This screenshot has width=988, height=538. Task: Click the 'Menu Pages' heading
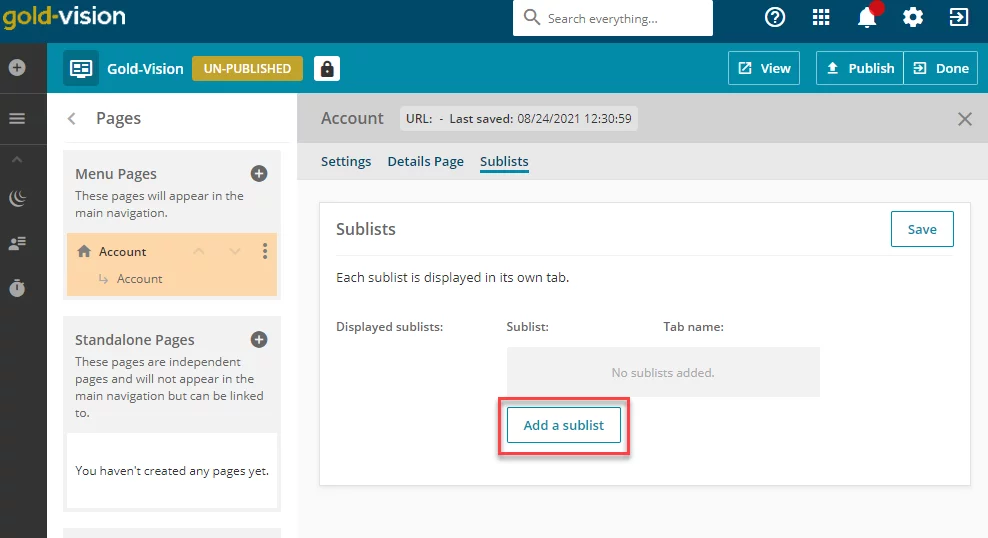116,174
